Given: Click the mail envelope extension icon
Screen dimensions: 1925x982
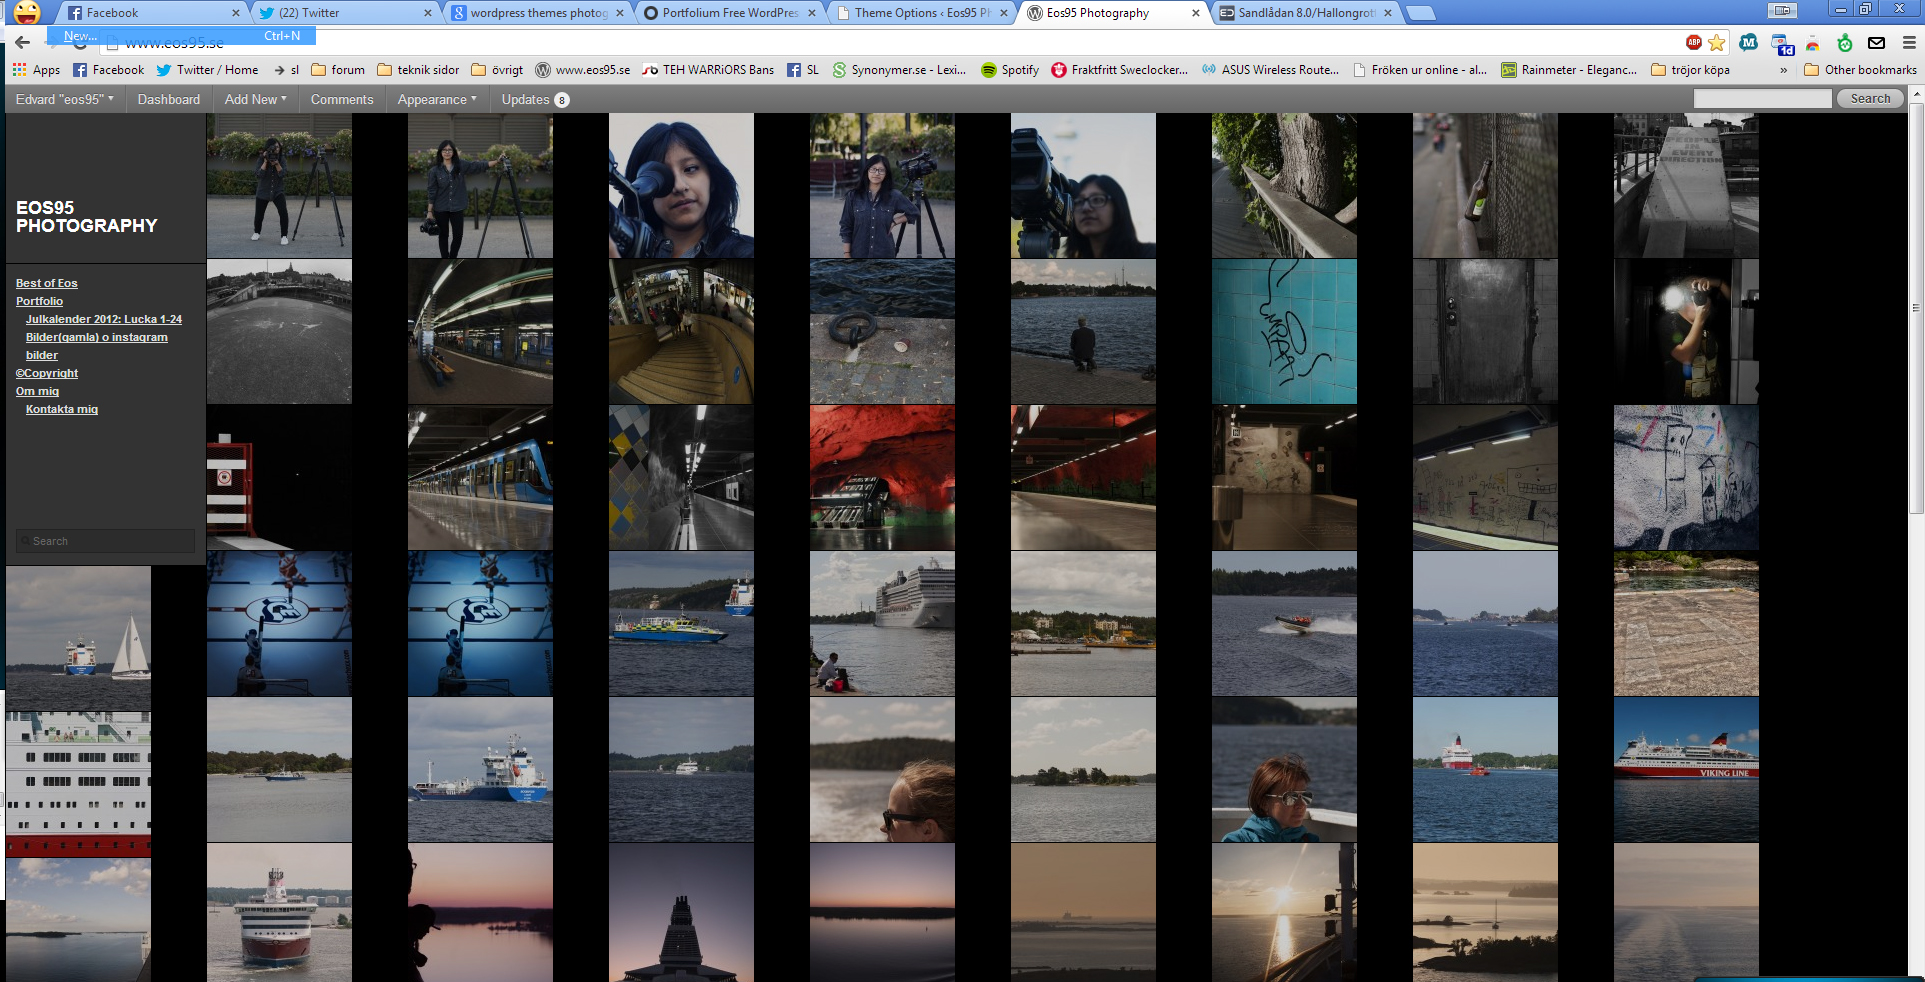Looking at the screenshot, I should click(1877, 42).
